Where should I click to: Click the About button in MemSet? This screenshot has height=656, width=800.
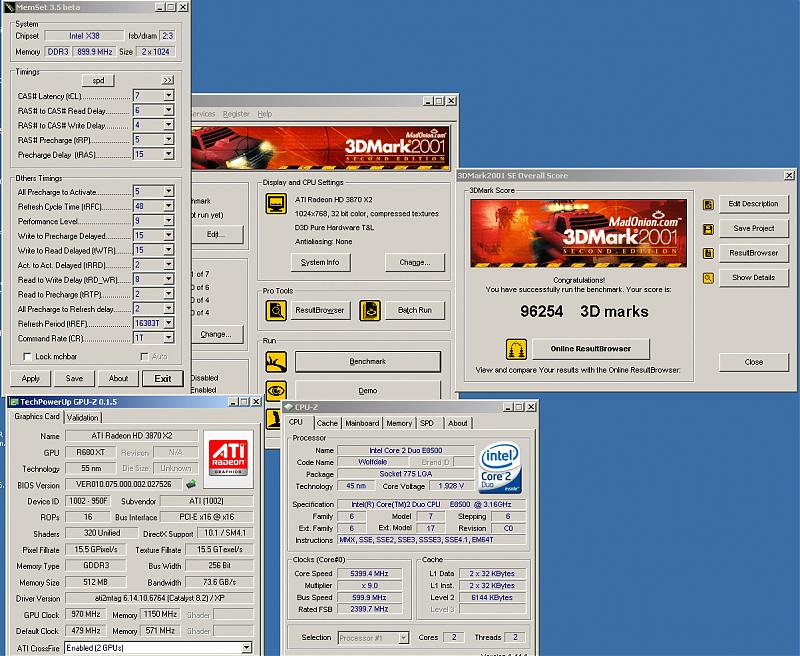click(x=118, y=379)
